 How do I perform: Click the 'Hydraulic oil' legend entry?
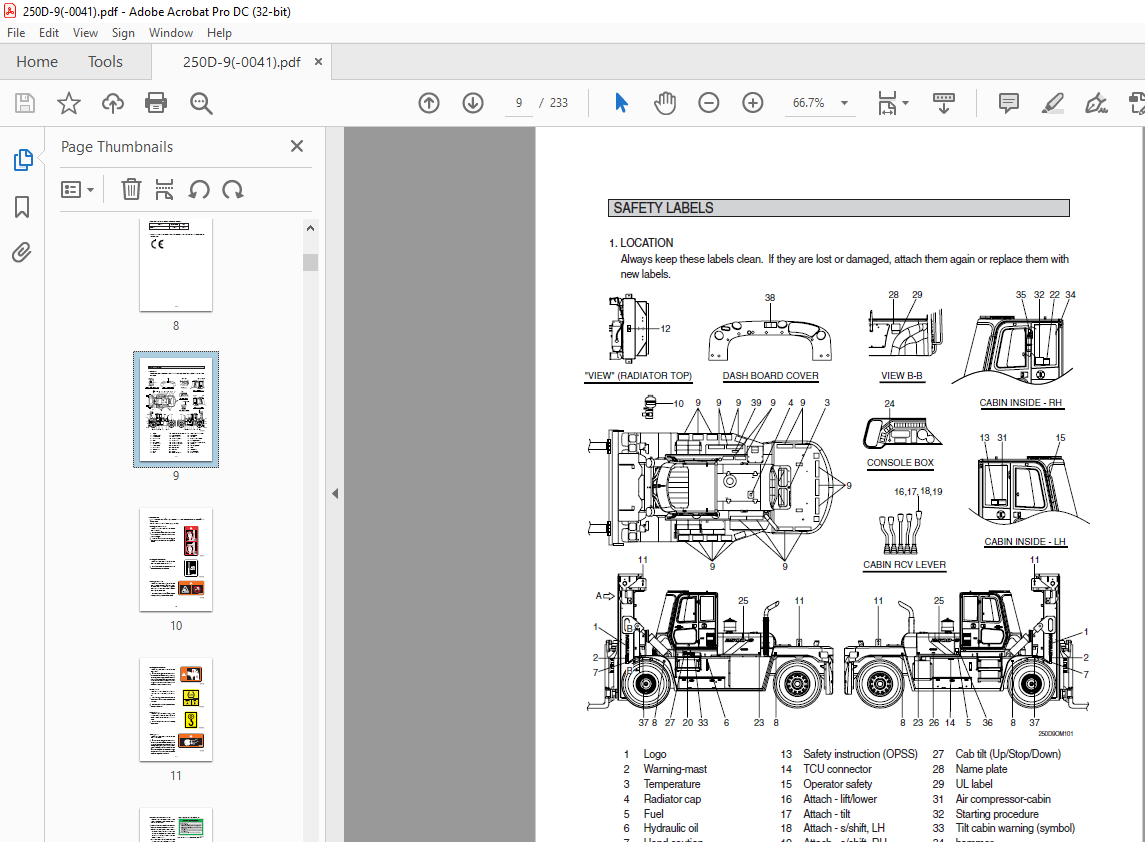[670, 829]
